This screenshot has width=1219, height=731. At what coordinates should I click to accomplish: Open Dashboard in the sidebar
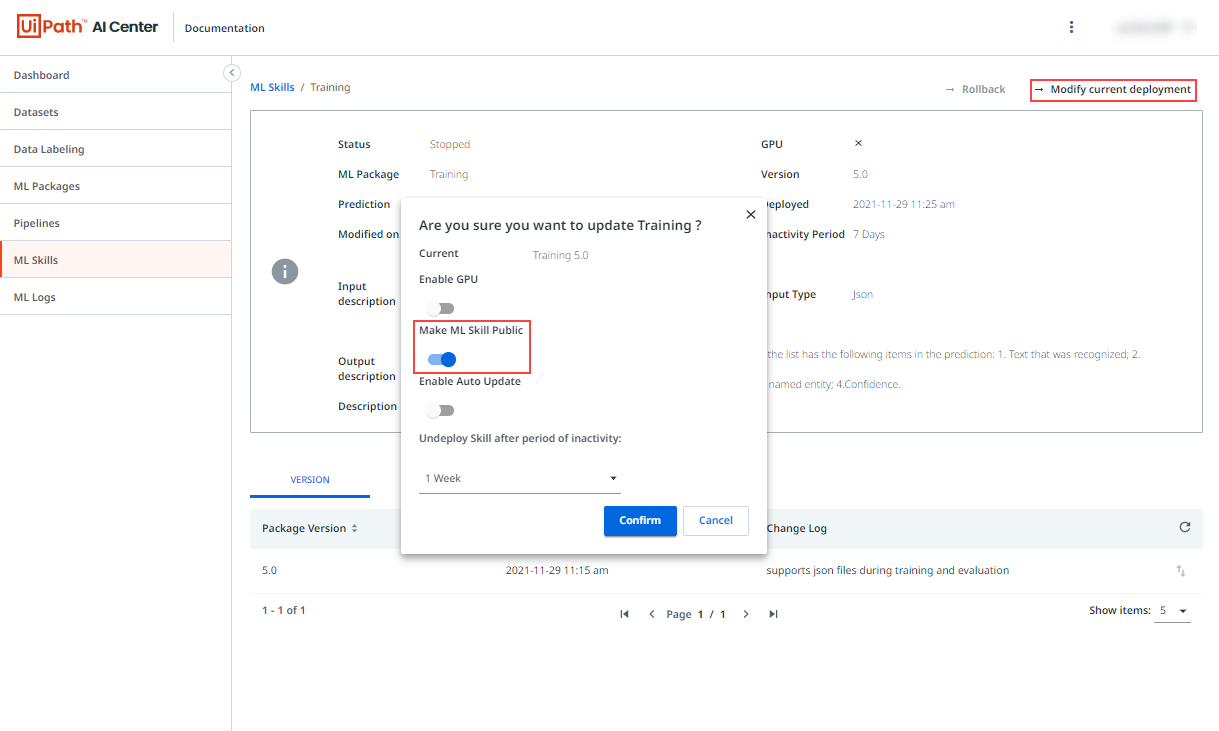click(116, 75)
